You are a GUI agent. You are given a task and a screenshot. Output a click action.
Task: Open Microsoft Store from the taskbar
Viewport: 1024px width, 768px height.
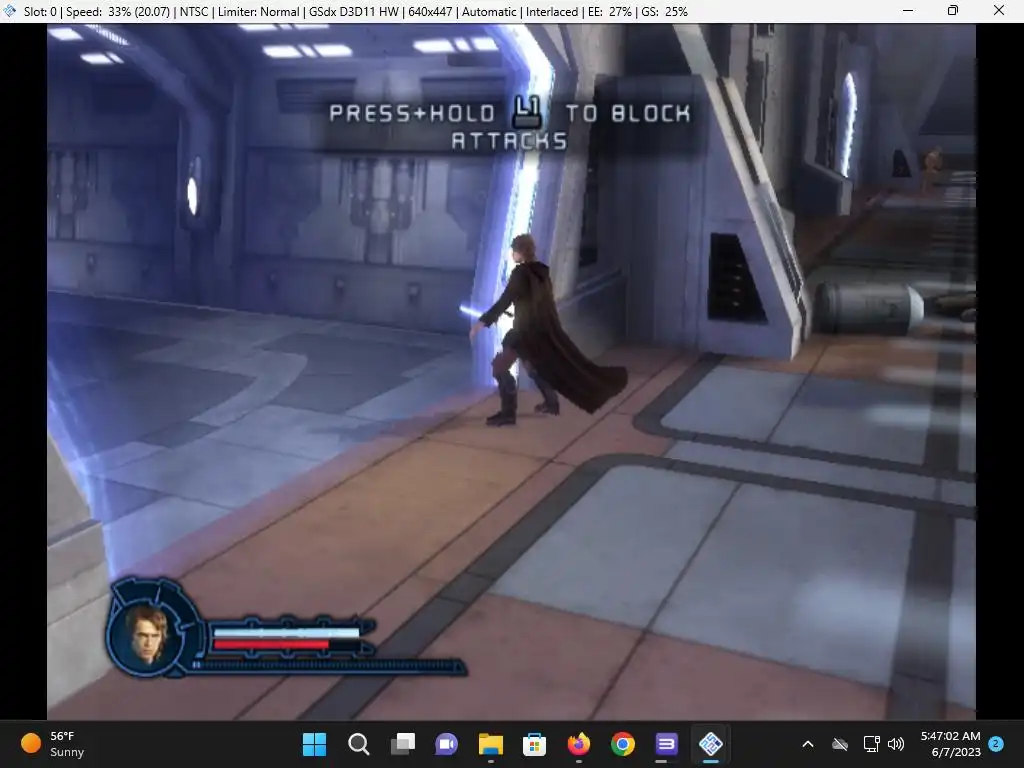tap(534, 744)
